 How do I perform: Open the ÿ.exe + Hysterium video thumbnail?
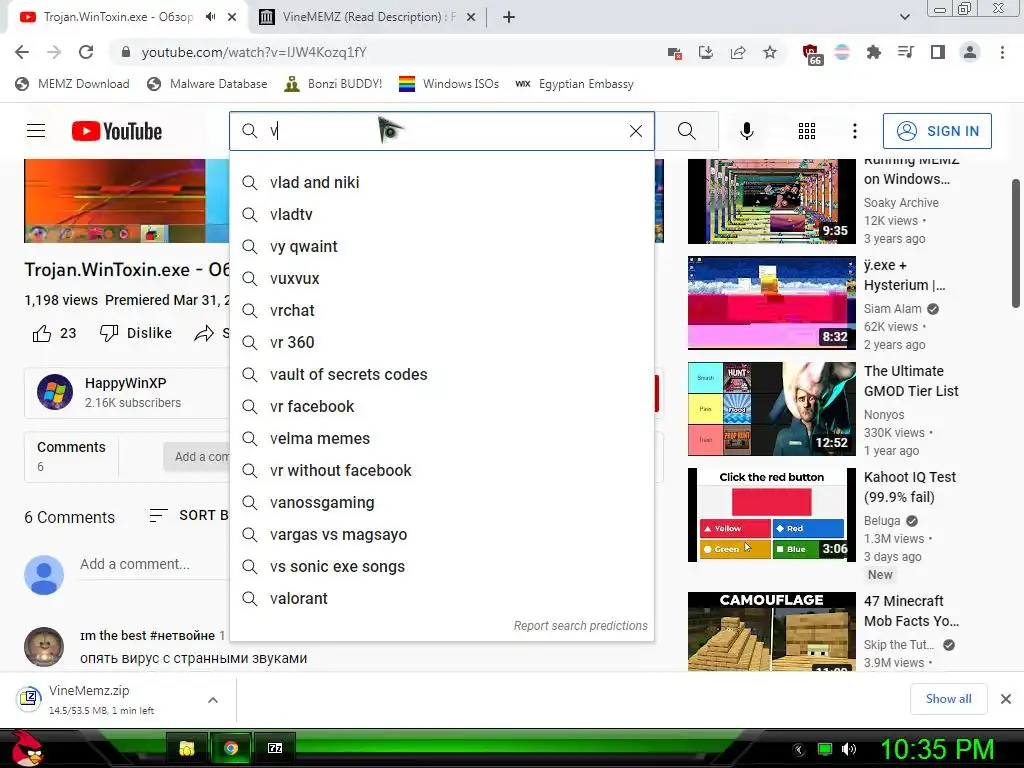point(771,303)
